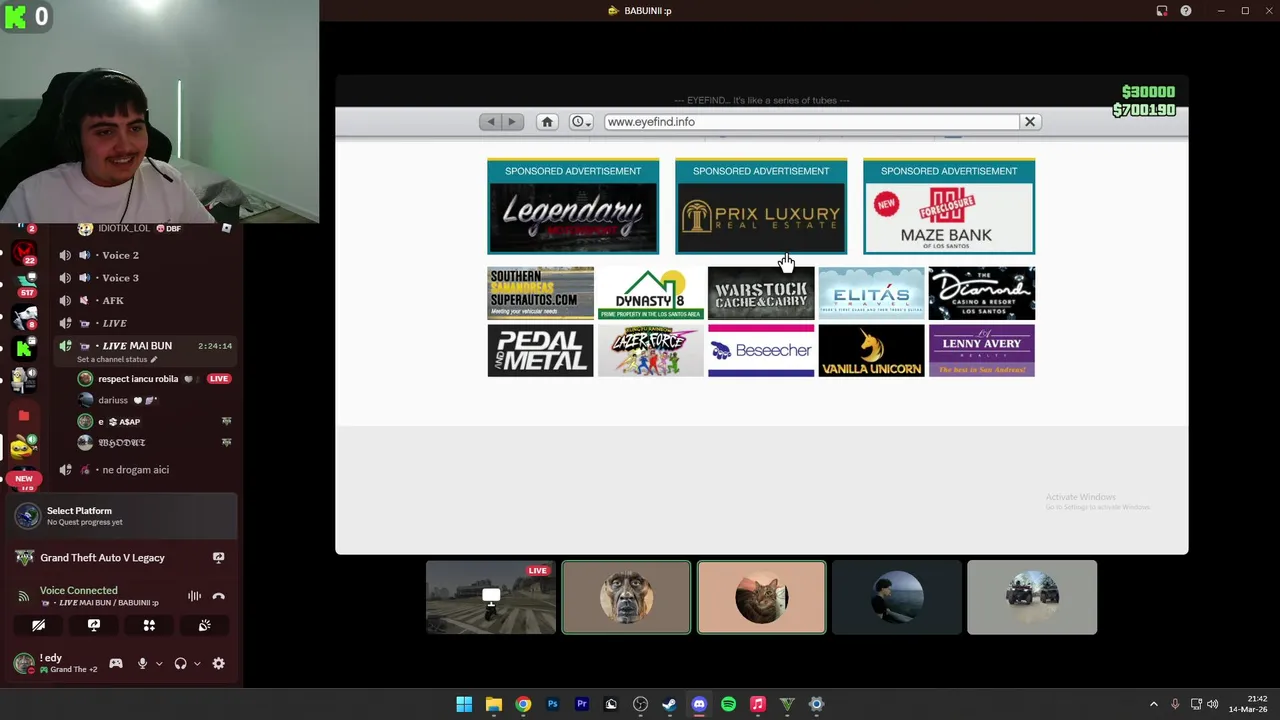
Task: Open Discord activities launcher
Action: [x=149, y=625]
